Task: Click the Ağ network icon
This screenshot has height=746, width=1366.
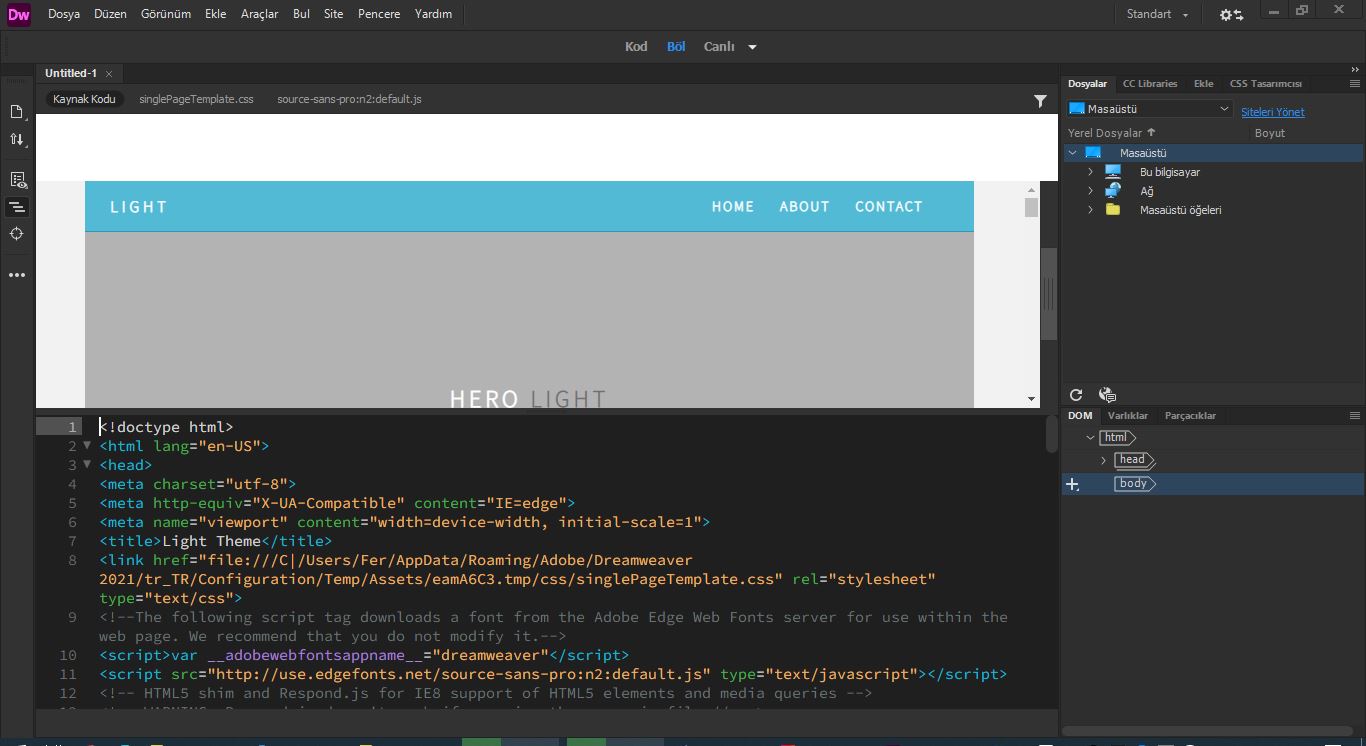Action: pyautogui.click(x=1113, y=191)
